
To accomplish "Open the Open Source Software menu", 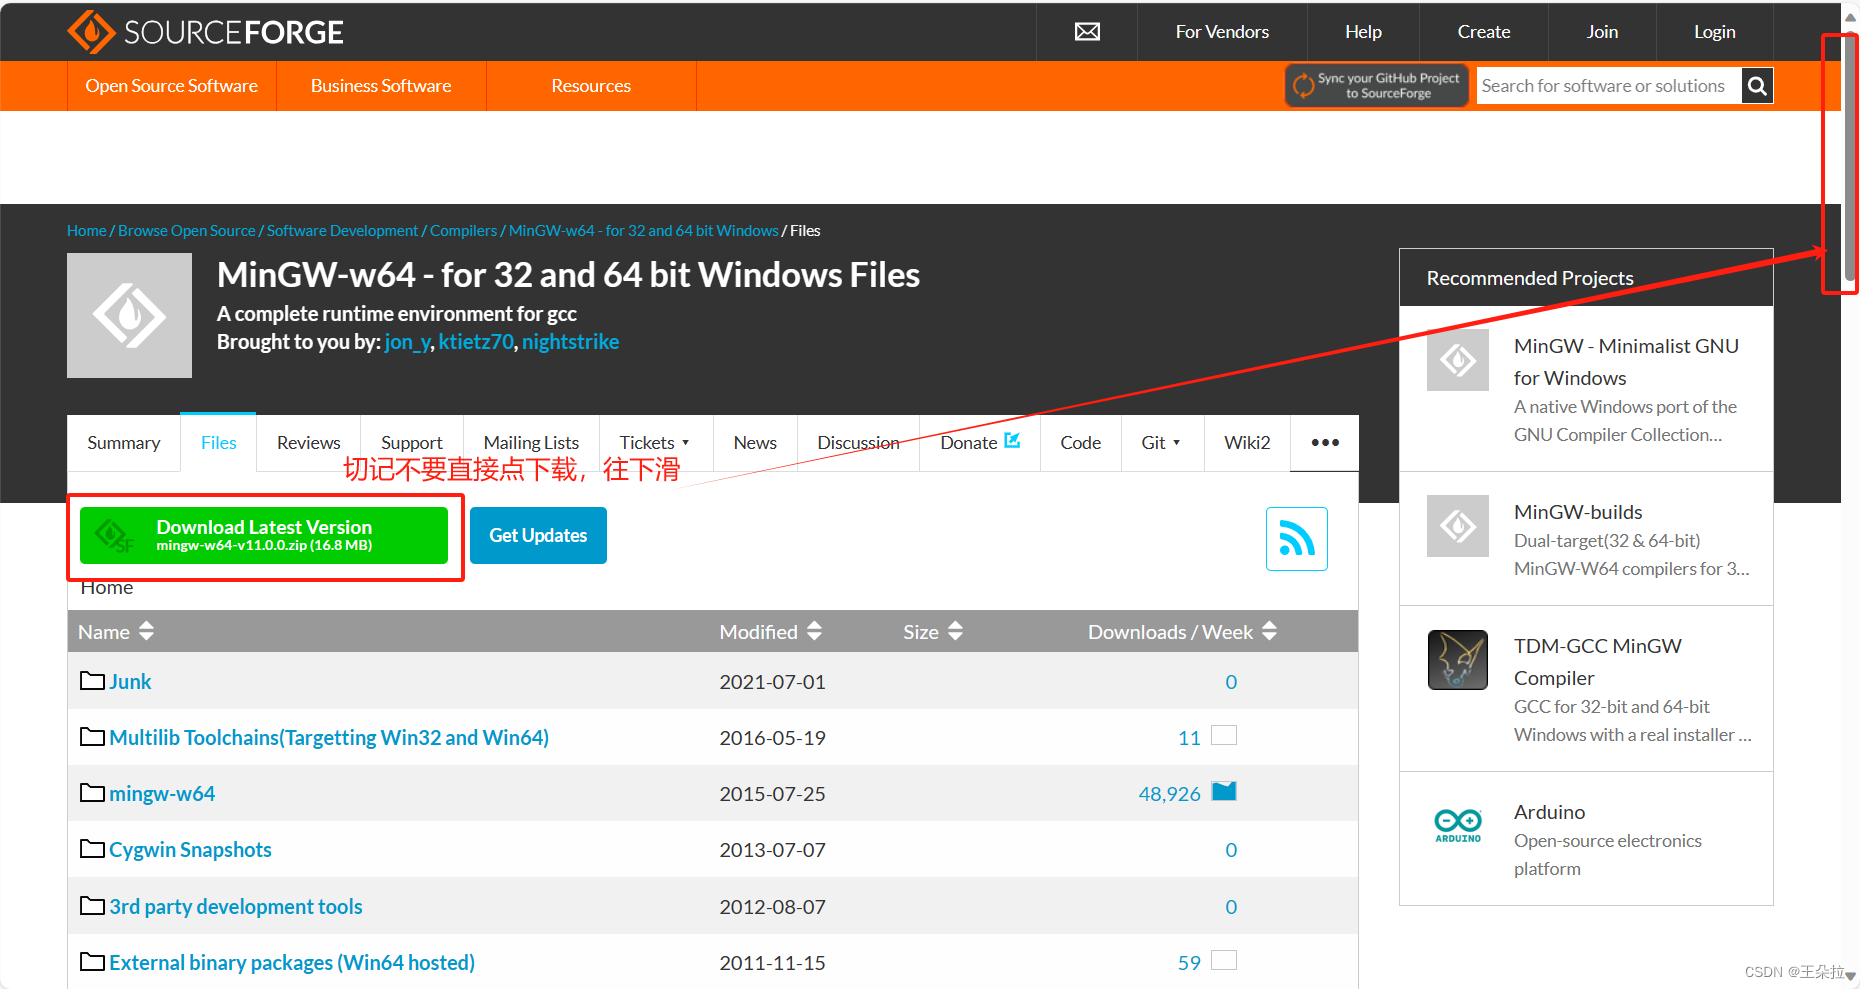I will 172,86.
